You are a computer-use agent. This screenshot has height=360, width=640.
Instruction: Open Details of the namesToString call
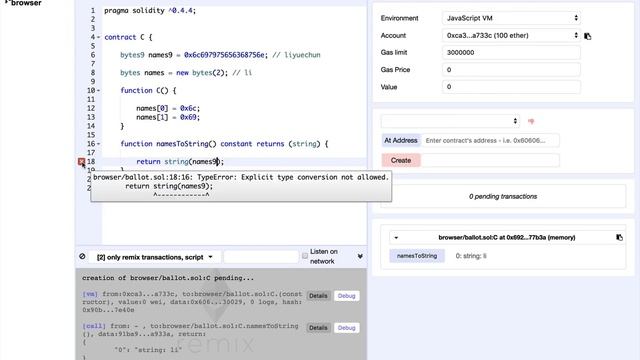[318, 328]
